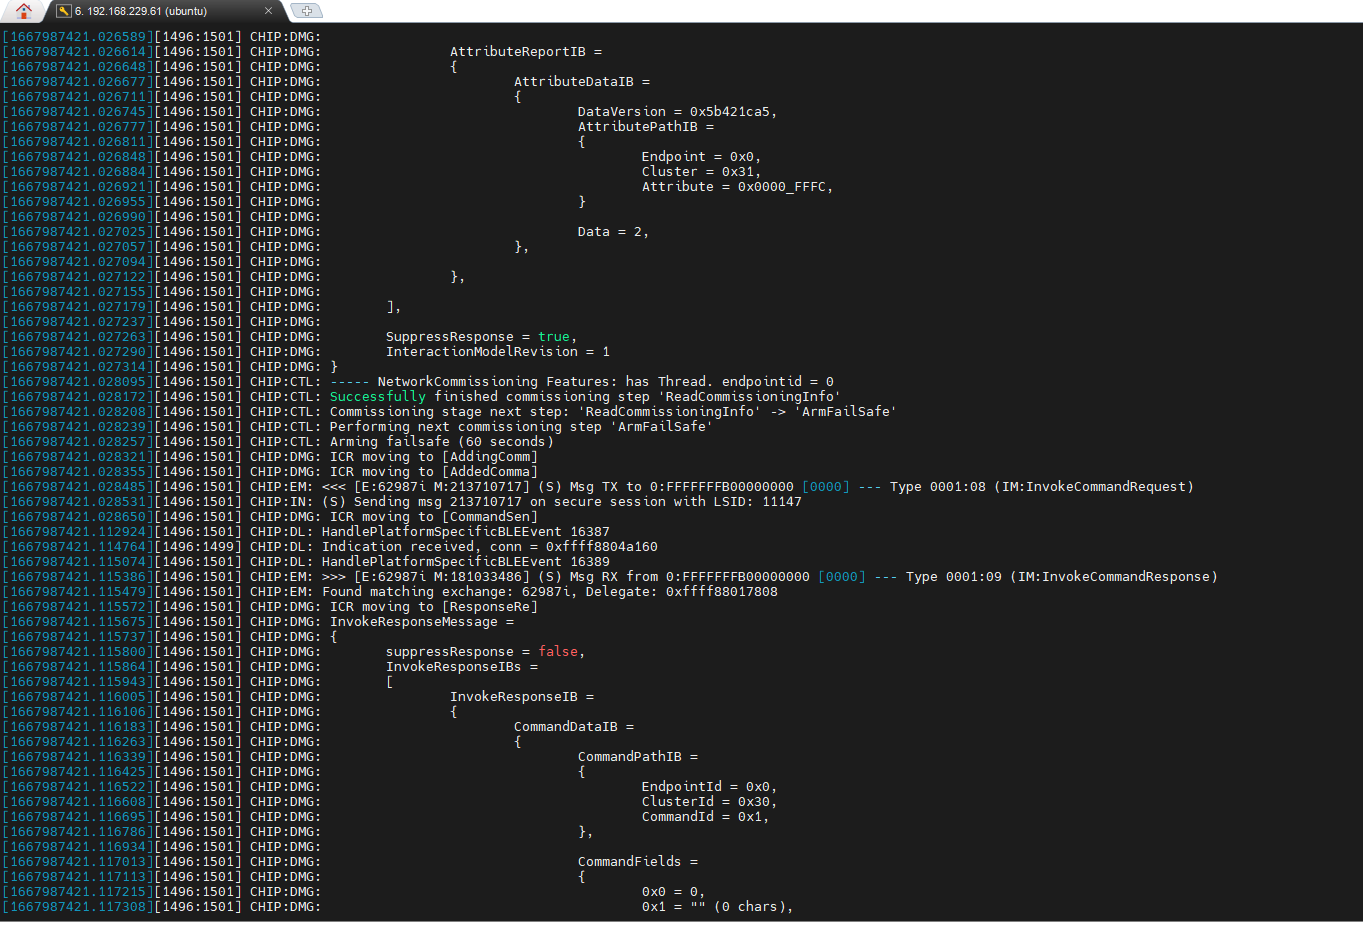Select 'ICR moving to [AddingComm]' line
The width and height of the screenshot is (1363, 926).
pyautogui.click(x=434, y=457)
